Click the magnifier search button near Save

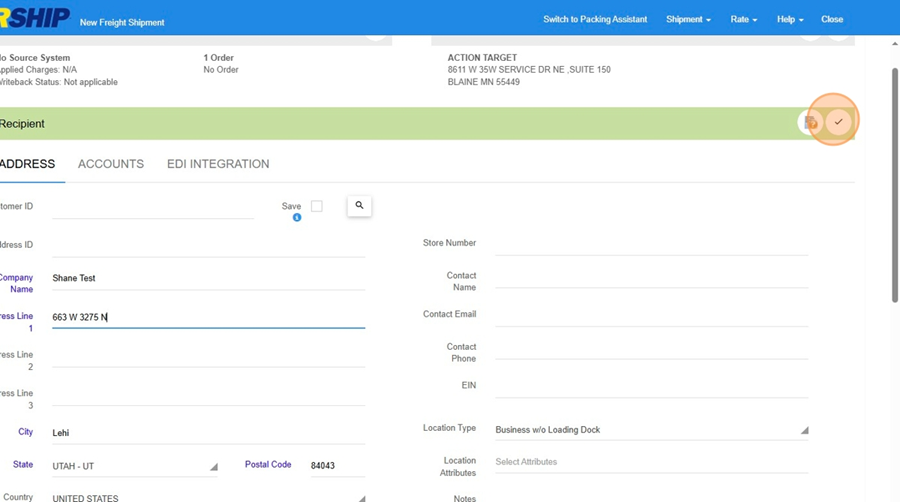tap(359, 206)
